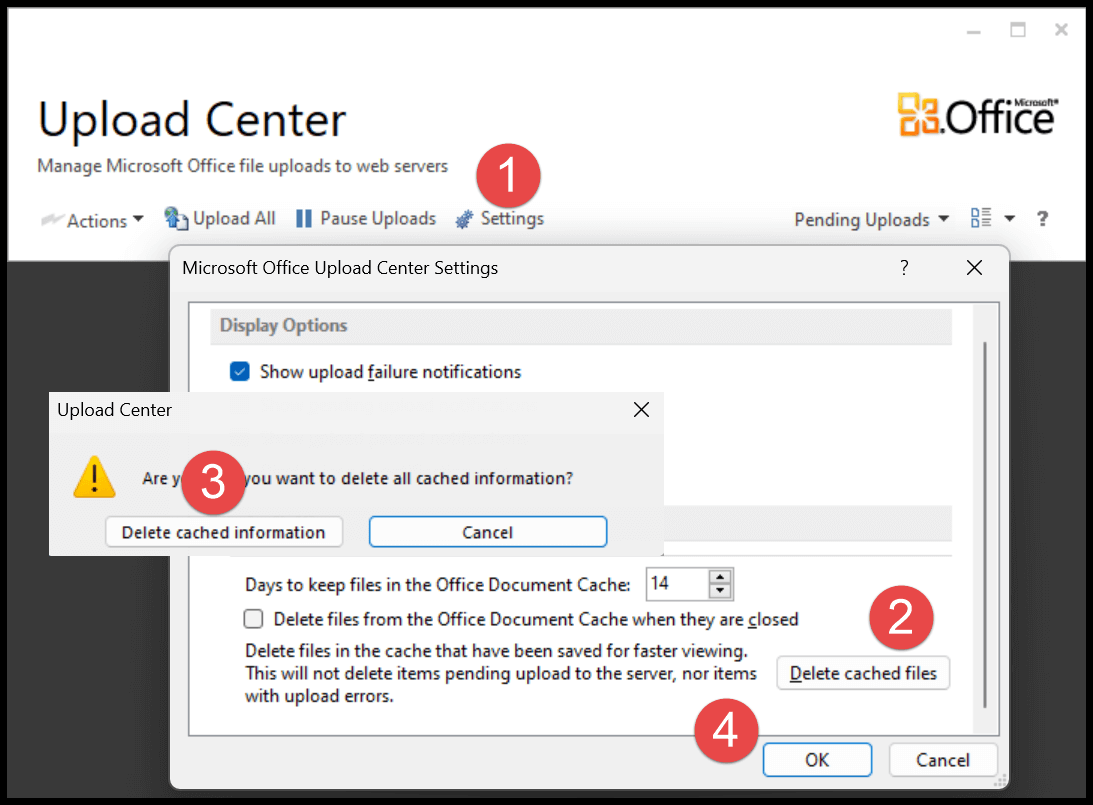Click OK in the settings dialog

point(817,760)
